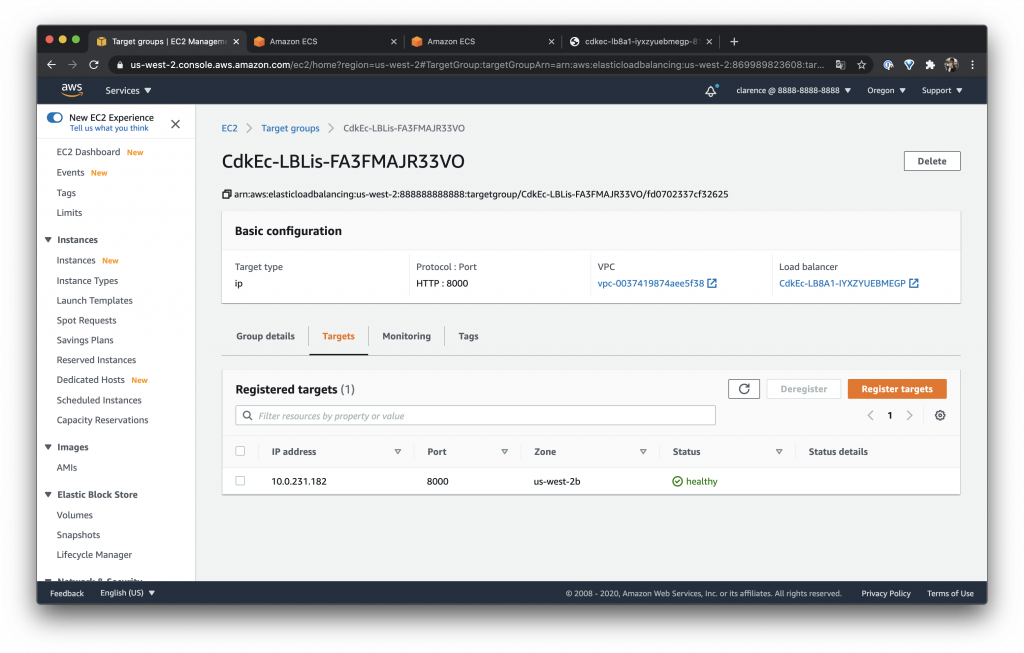The width and height of the screenshot is (1024, 653).
Task: Click the browser forward arrow
Action: [x=72, y=65]
